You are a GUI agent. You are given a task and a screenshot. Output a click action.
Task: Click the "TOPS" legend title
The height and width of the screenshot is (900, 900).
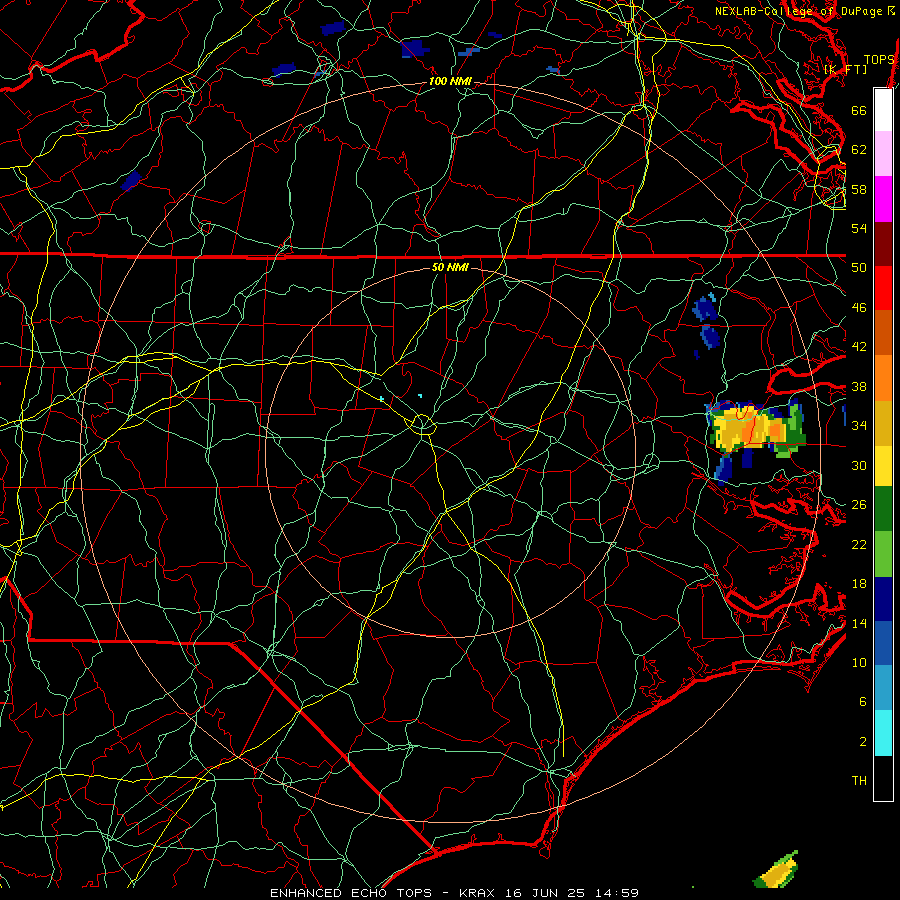(879, 60)
